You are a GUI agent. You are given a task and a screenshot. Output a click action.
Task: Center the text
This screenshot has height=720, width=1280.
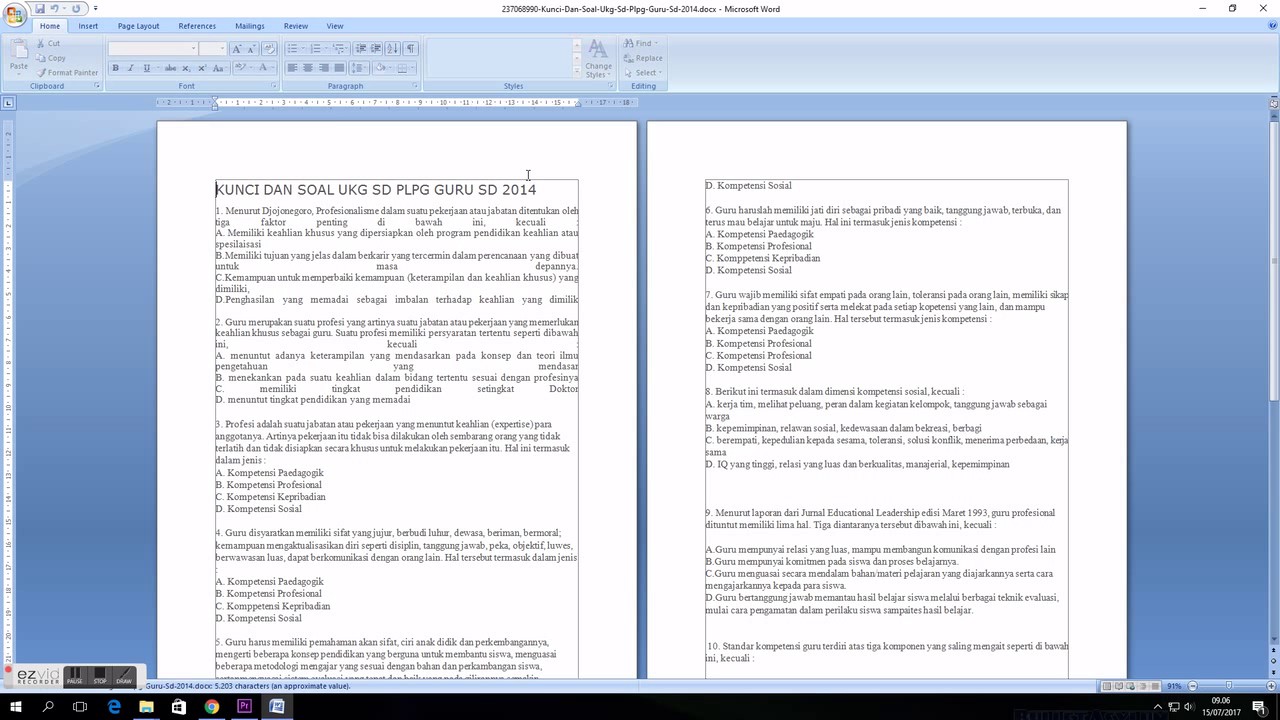[x=308, y=68]
